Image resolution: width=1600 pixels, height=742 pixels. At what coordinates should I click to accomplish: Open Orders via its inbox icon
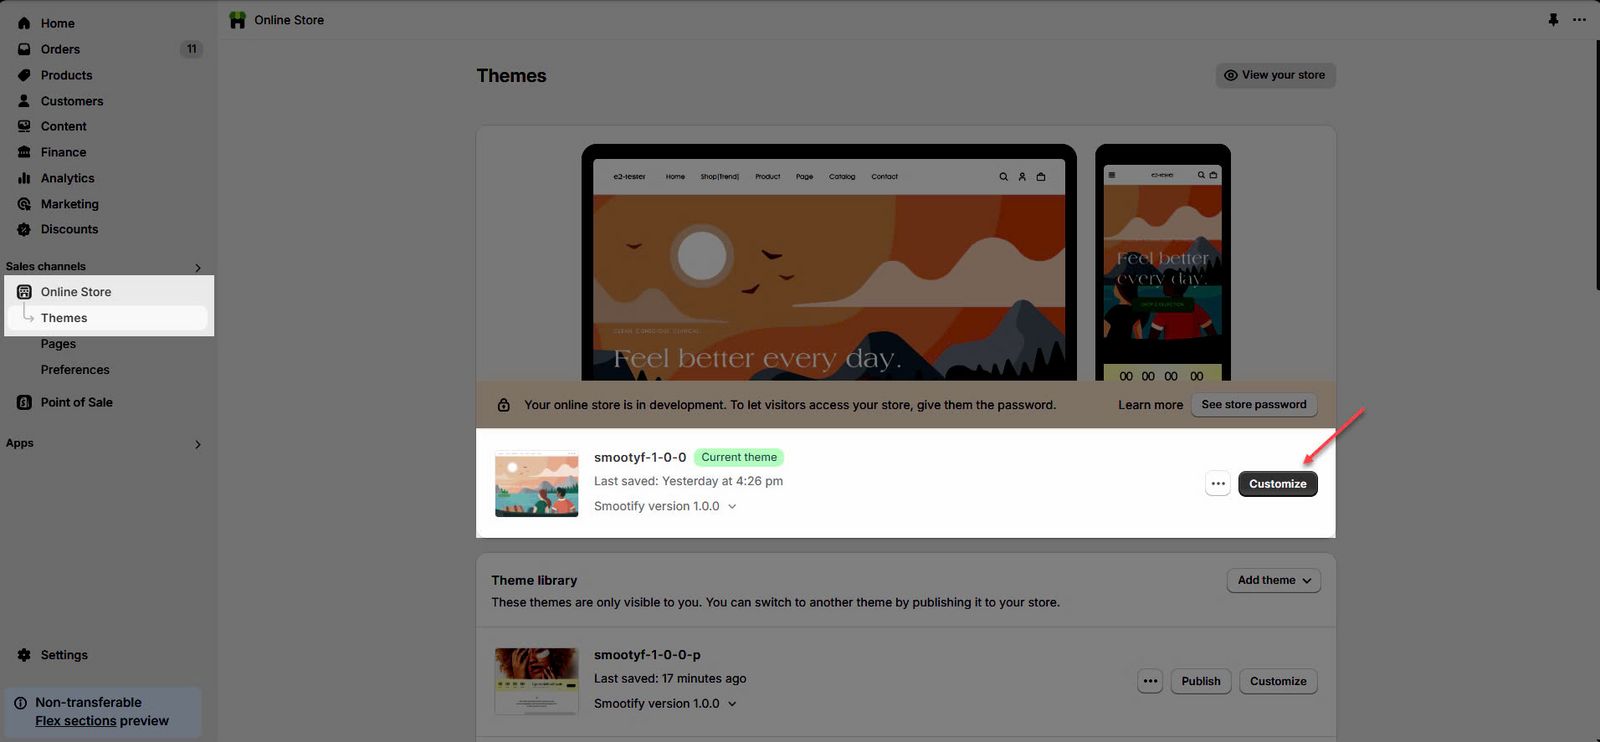coord(24,49)
